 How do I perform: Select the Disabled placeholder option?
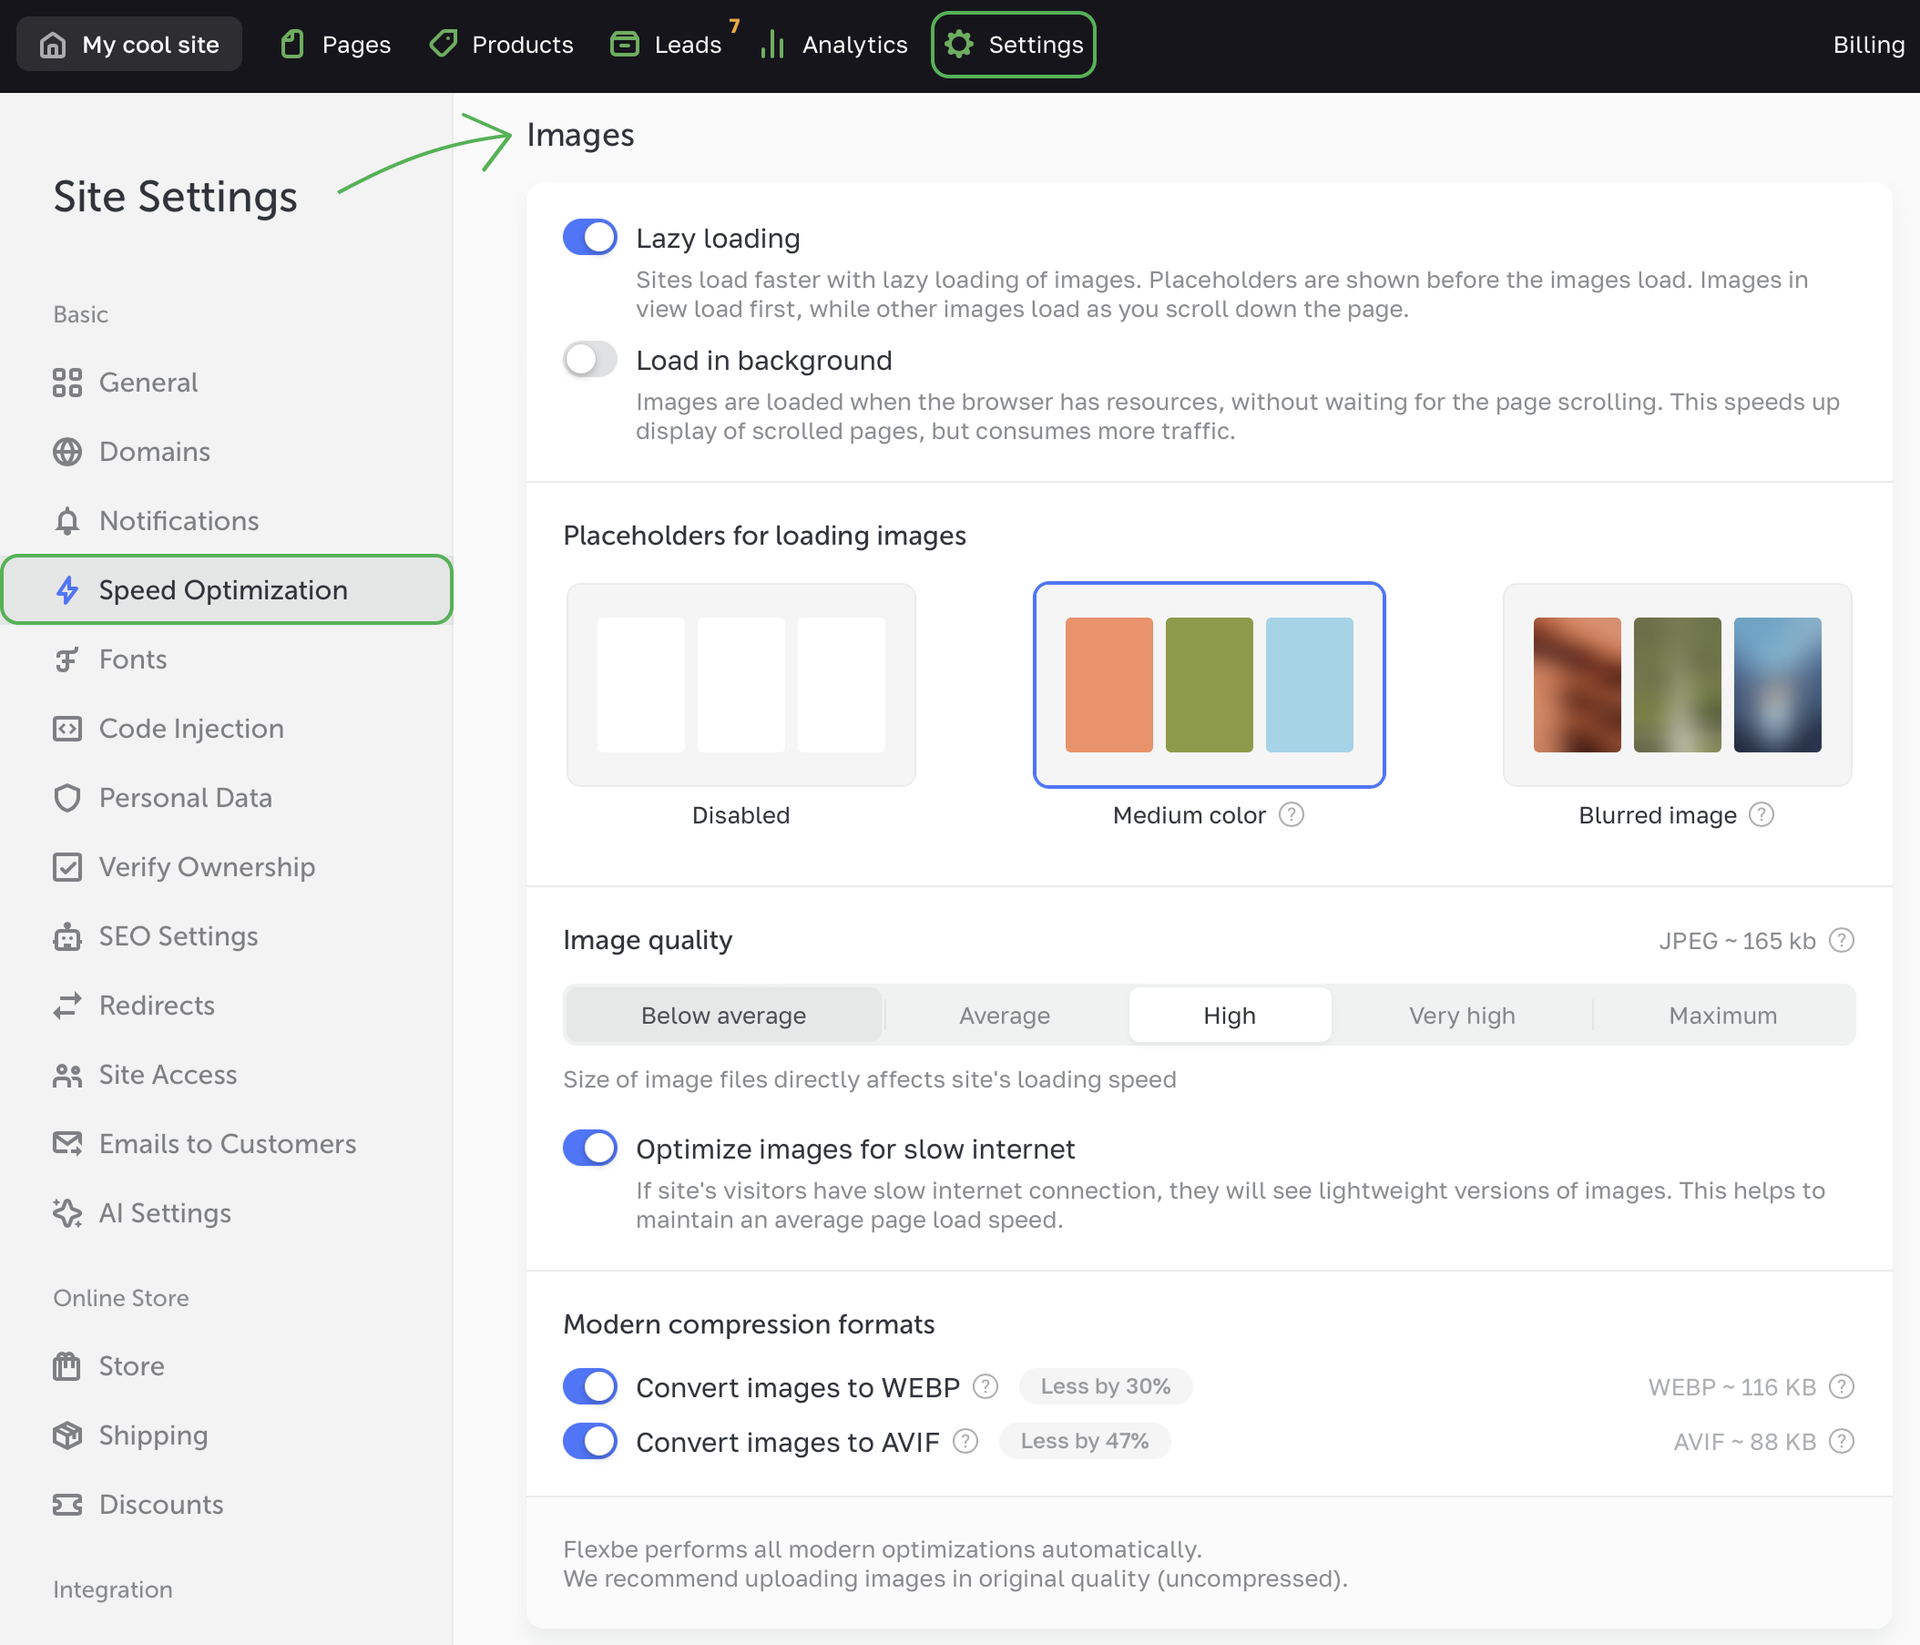tap(741, 685)
